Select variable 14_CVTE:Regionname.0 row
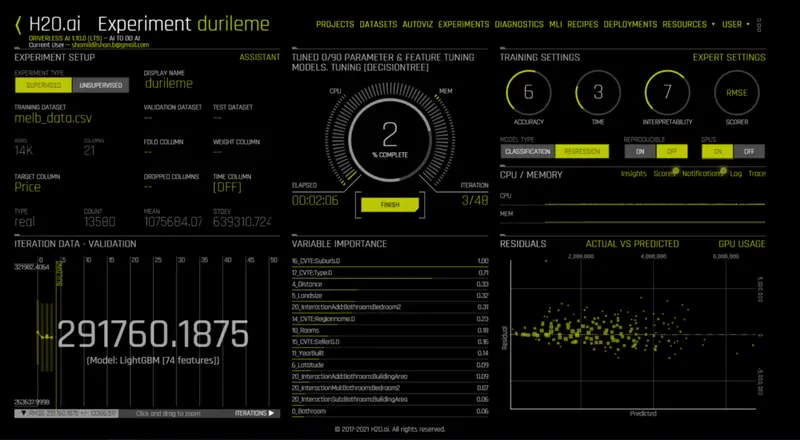The image size is (800, 440). 390,319
